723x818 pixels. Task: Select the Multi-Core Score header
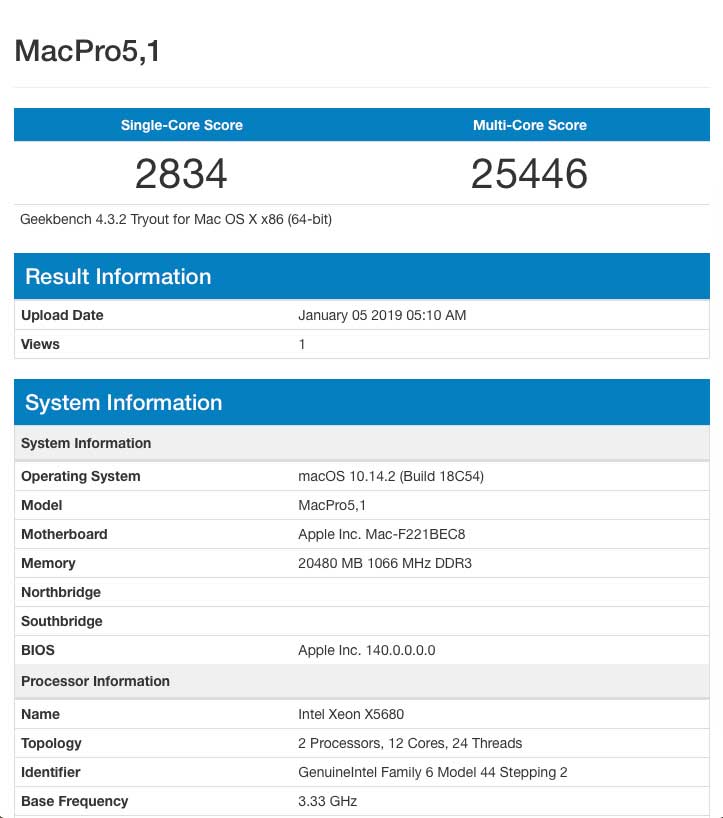click(529, 125)
